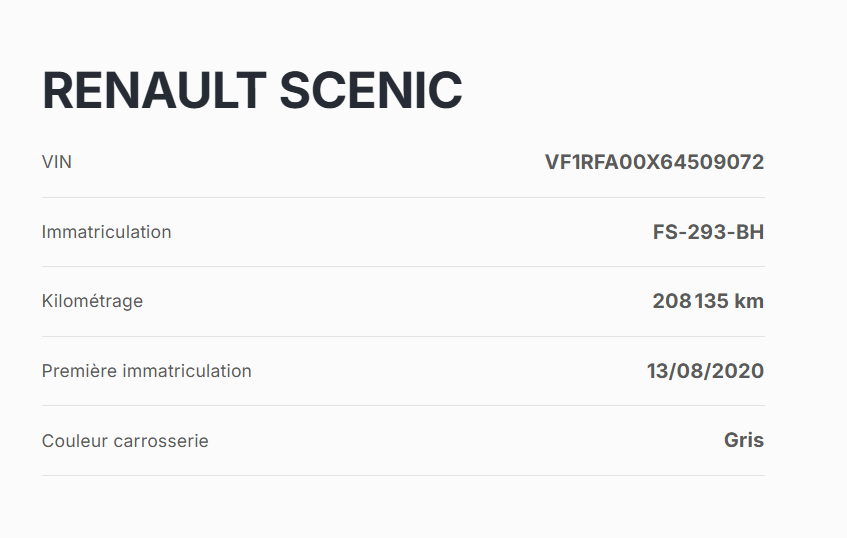Viewport: 847px width, 538px height.
Task: Click the 208 135 mileage number
Action: pos(690,301)
